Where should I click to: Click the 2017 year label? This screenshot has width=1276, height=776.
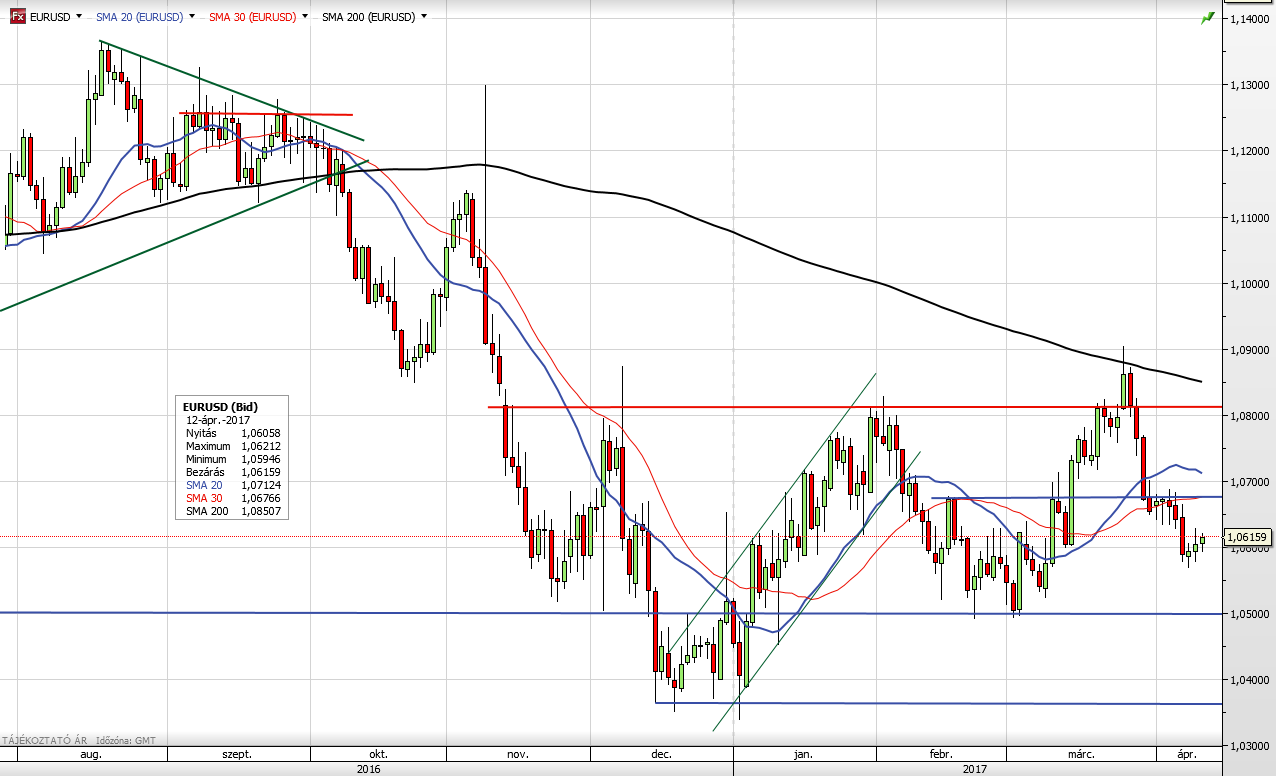pos(976,769)
